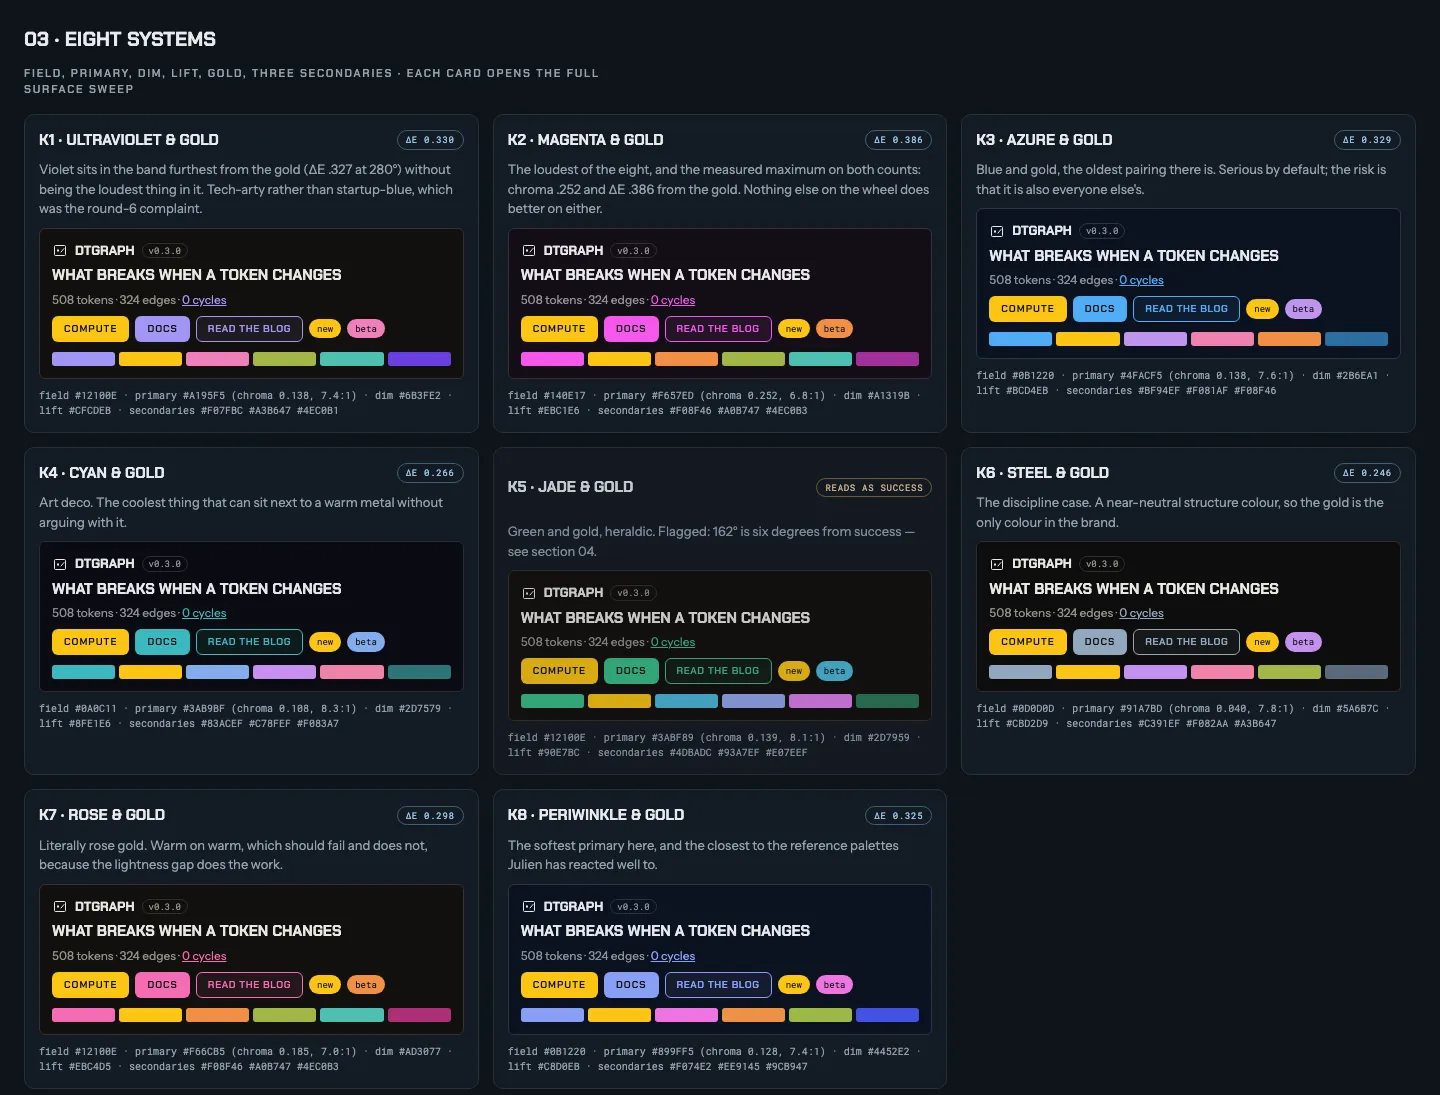1440x1095 pixels.
Task: Follow the '0 cycles' link in K4 Cyan card
Action: (204, 613)
